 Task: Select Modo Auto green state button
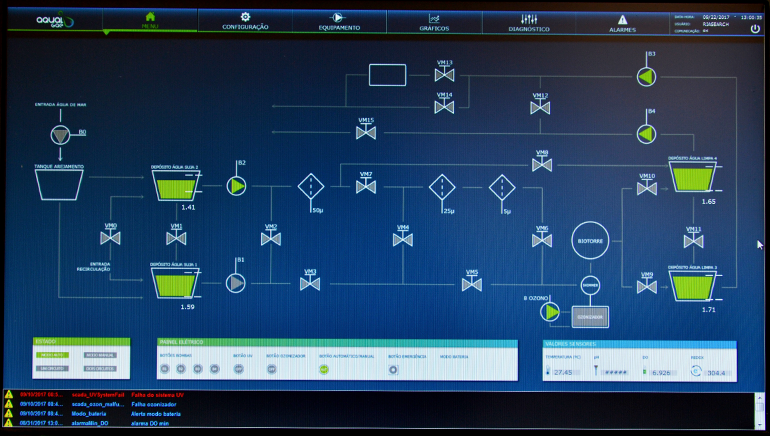[x=50, y=355]
